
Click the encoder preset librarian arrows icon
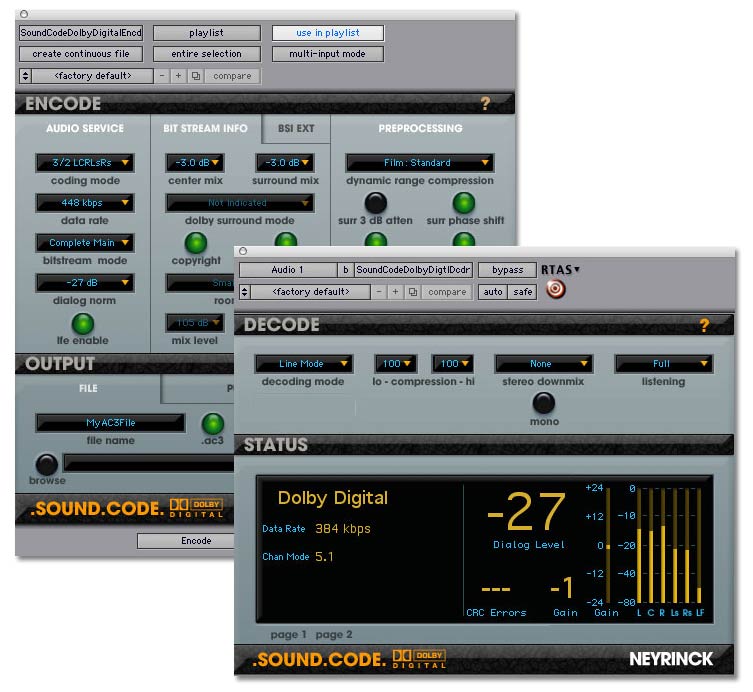(x=25, y=76)
